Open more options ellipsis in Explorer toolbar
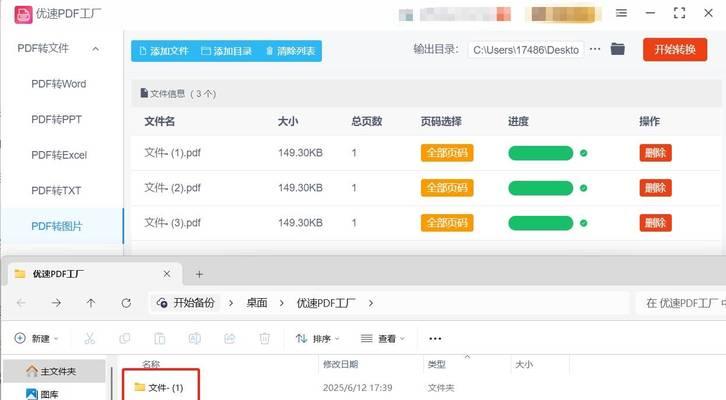This screenshot has height=400, width=726. pos(435,338)
